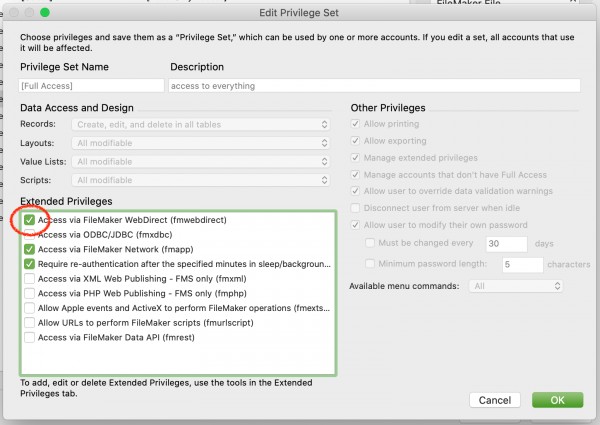Open the Records privilege dropdown
The width and height of the screenshot is (600, 425).
coord(201,124)
